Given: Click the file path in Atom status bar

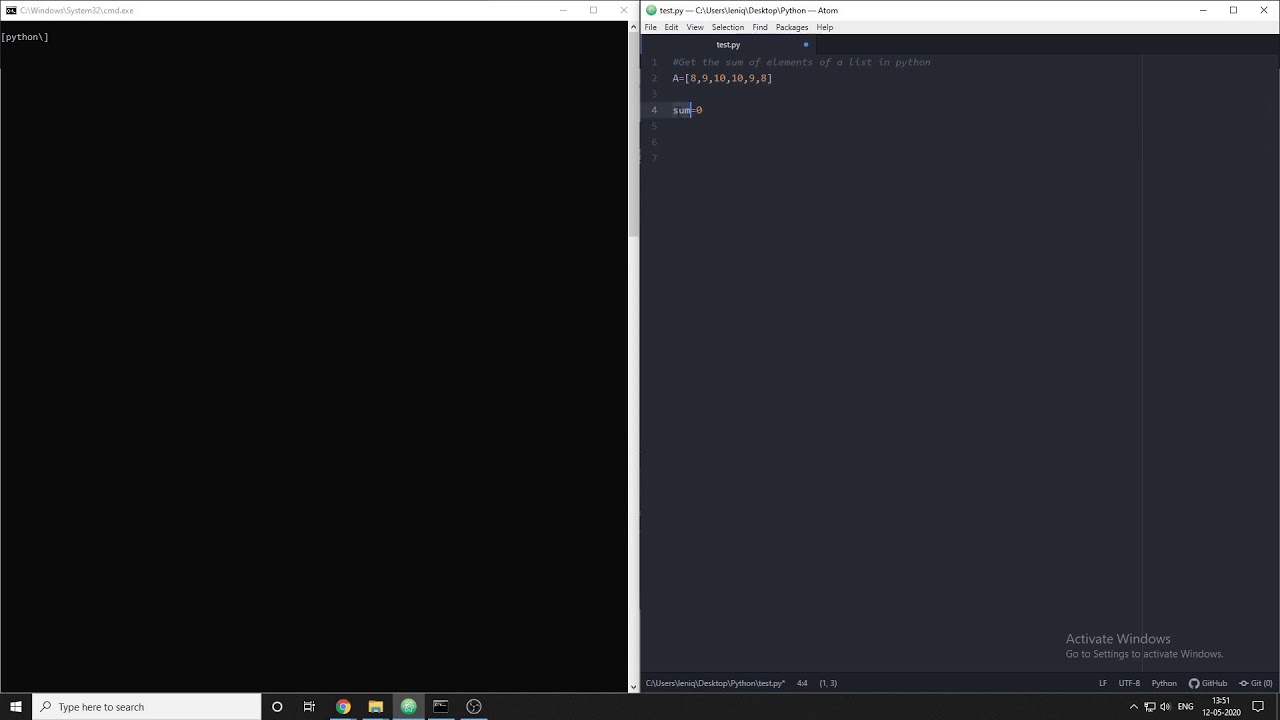Looking at the screenshot, I should (x=715, y=683).
